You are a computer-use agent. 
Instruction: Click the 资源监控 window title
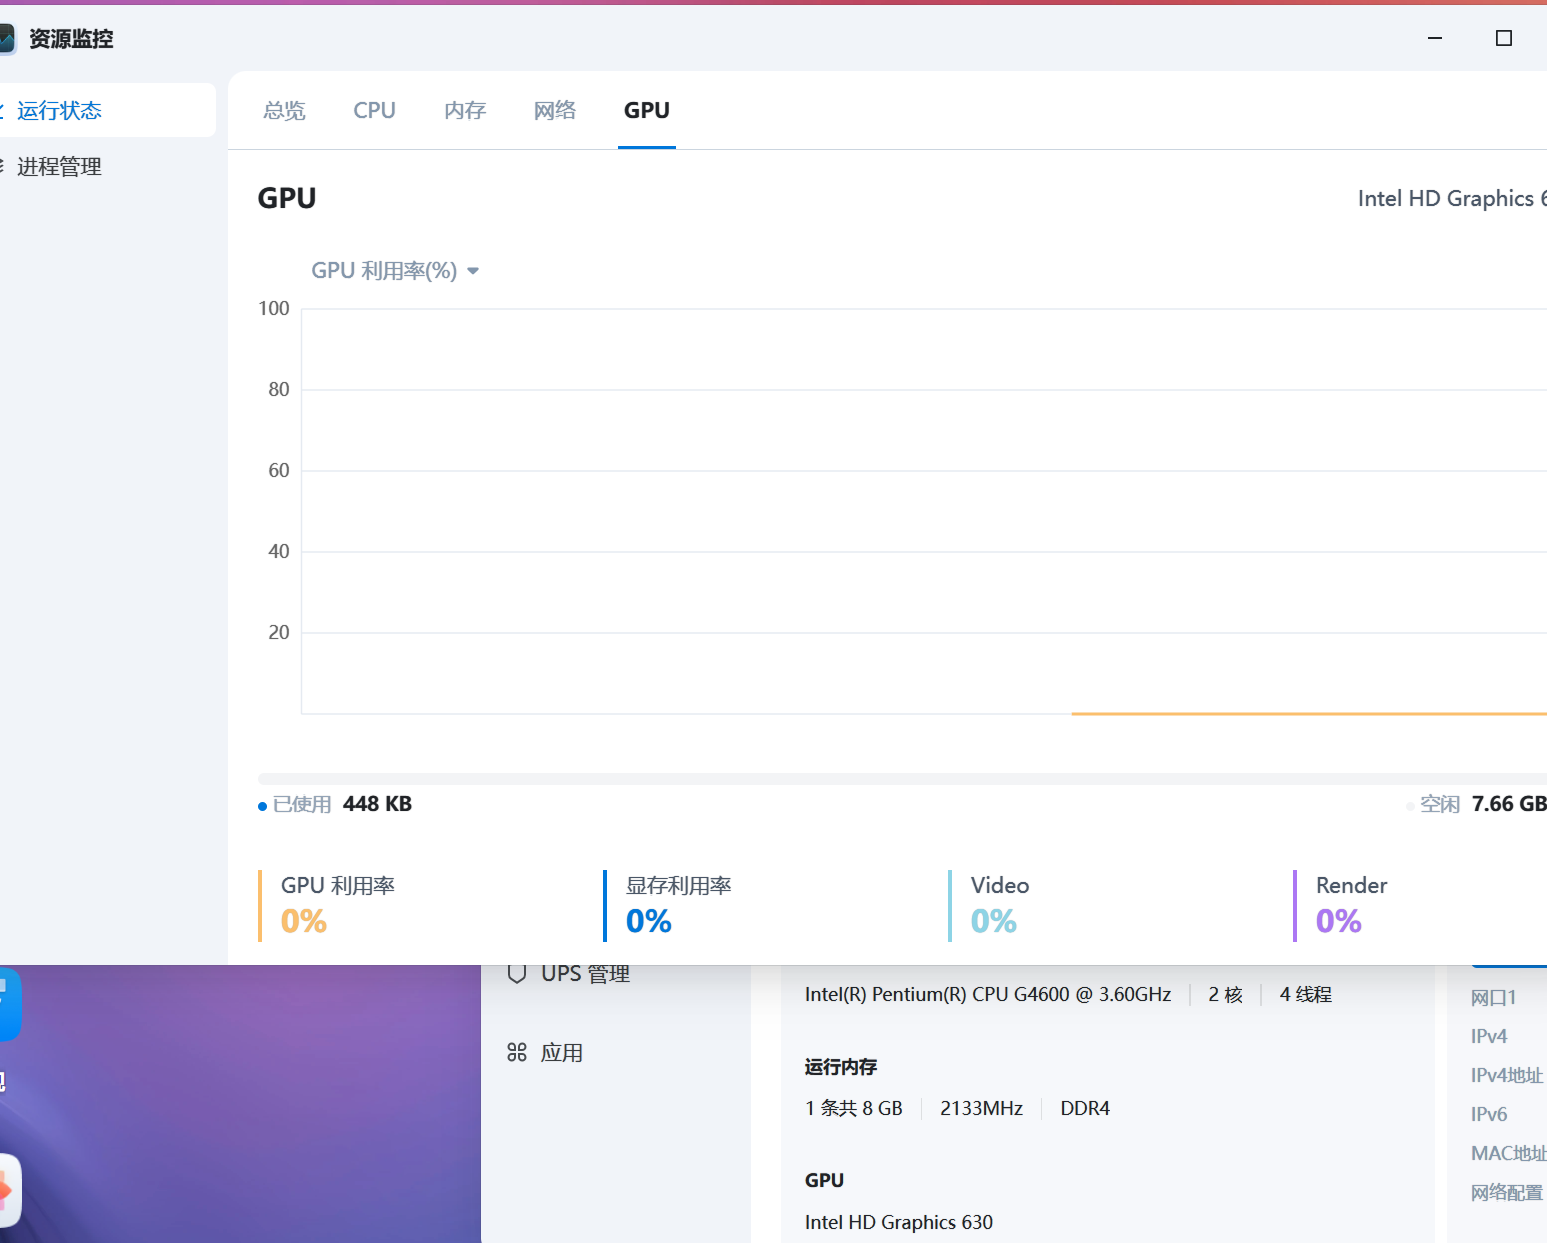(x=71, y=39)
